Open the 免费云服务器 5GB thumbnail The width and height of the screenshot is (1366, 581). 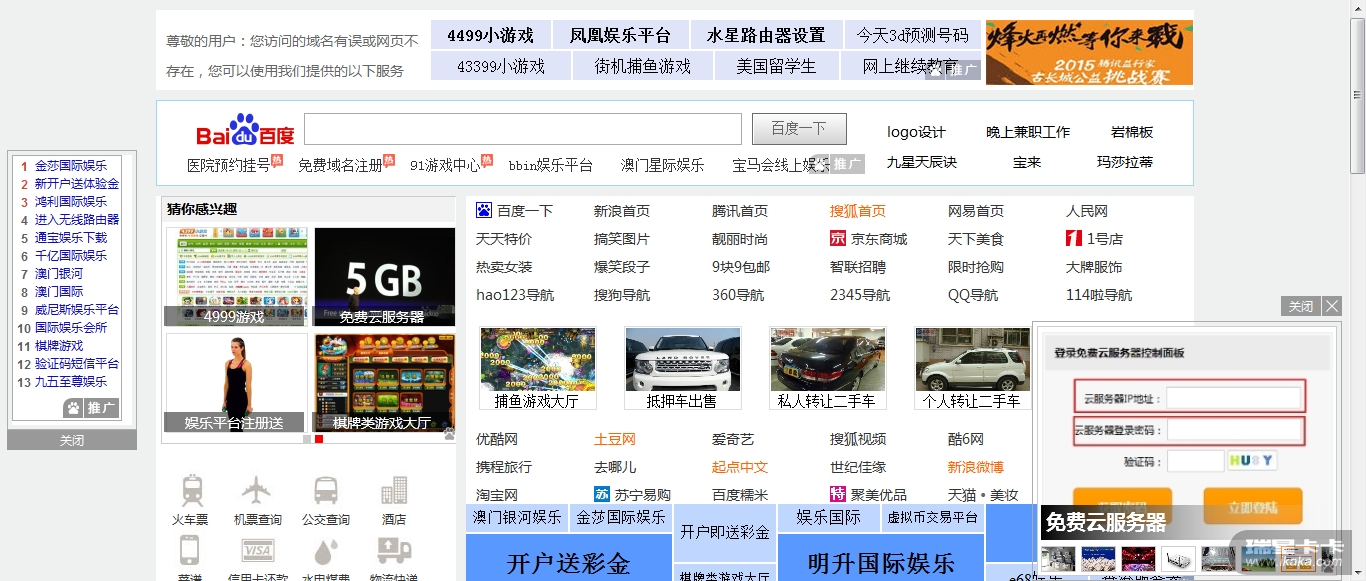(384, 276)
